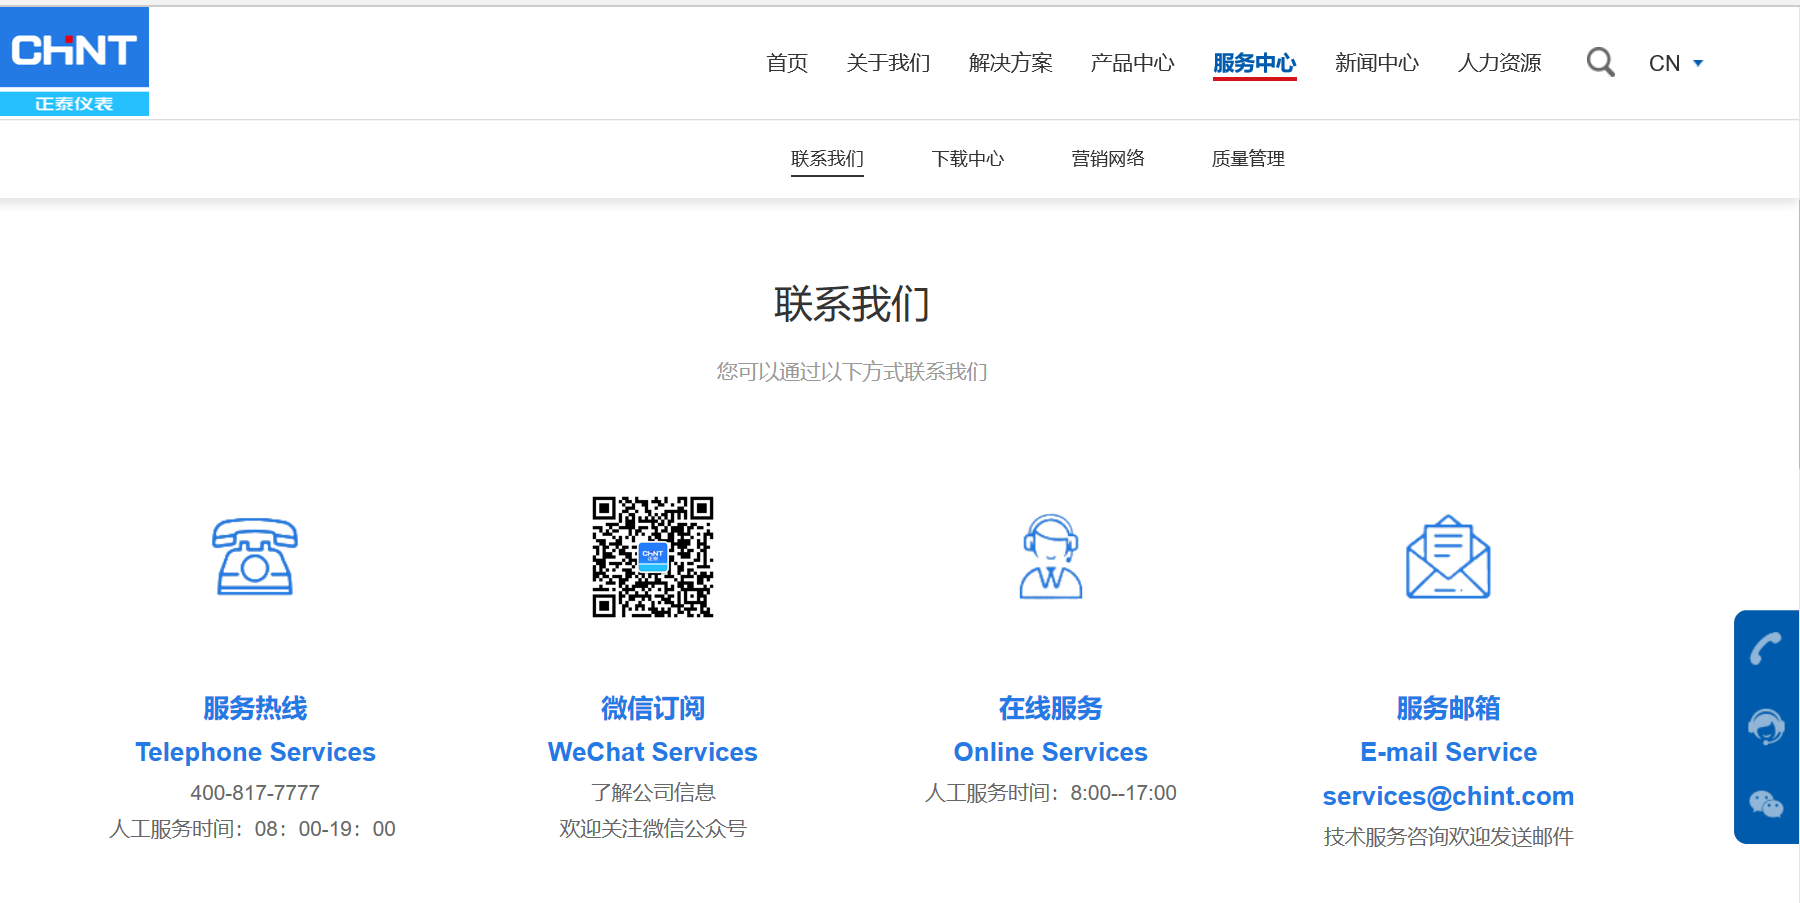Switch to the 营销网络 sub-tab
Image resolution: width=1800 pixels, height=903 pixels.
click(1107, 159)
